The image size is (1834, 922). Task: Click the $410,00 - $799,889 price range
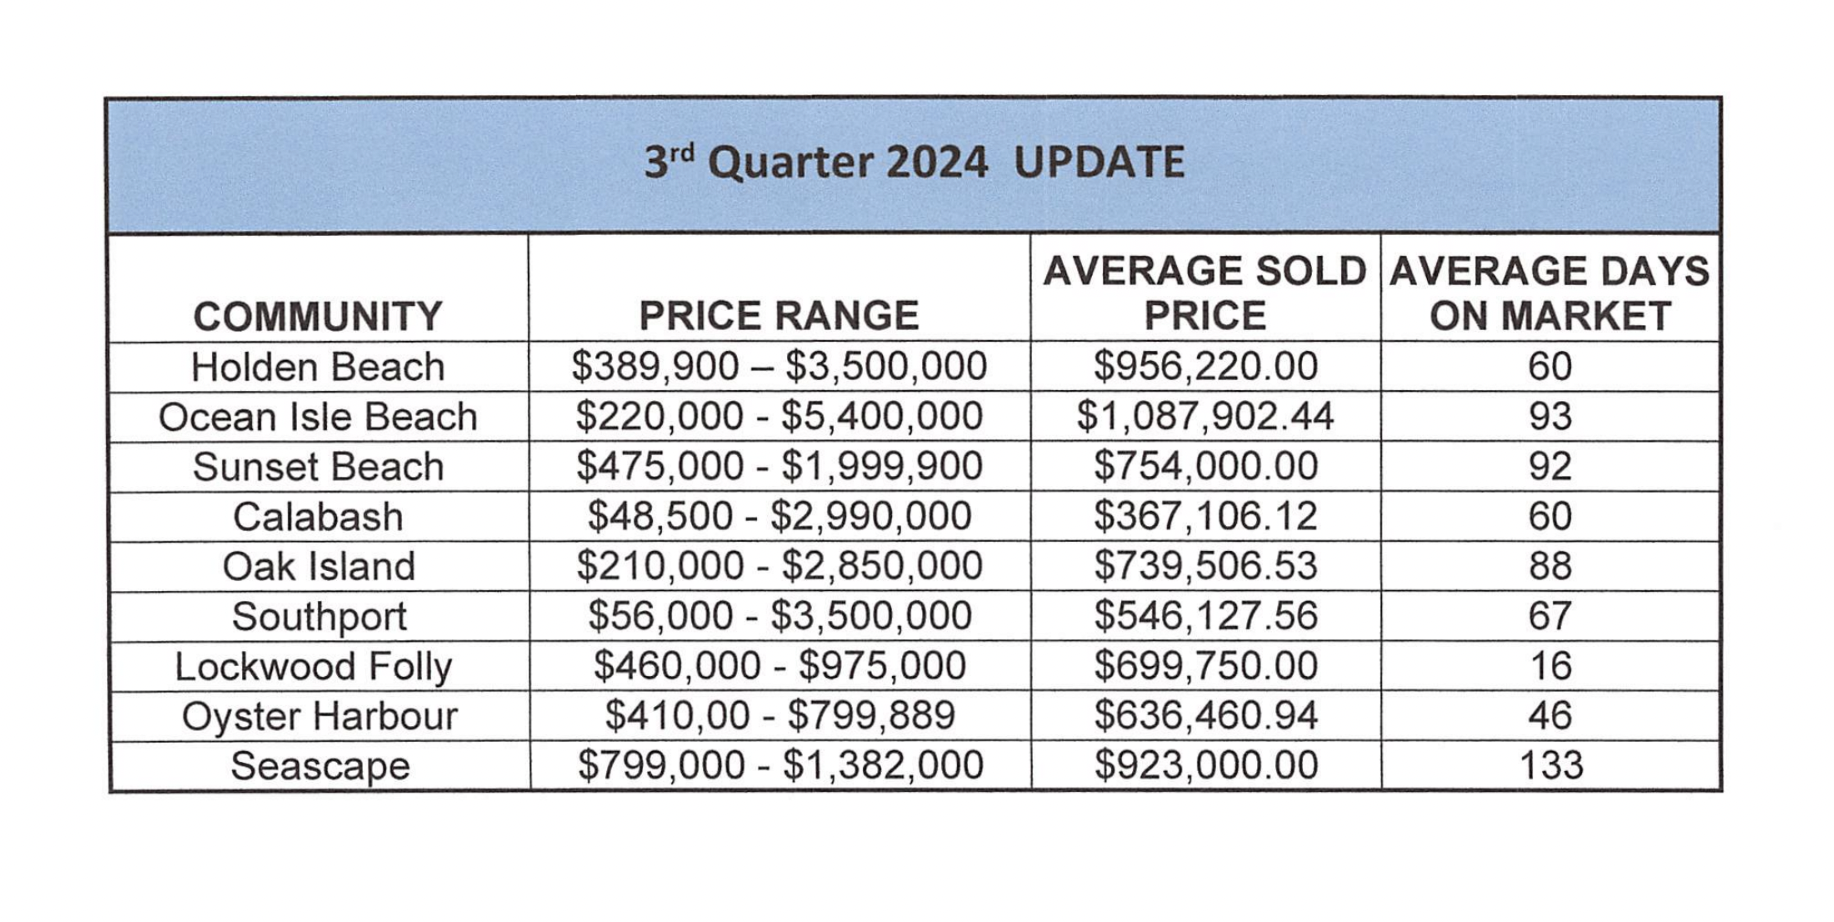pos(779,716)
